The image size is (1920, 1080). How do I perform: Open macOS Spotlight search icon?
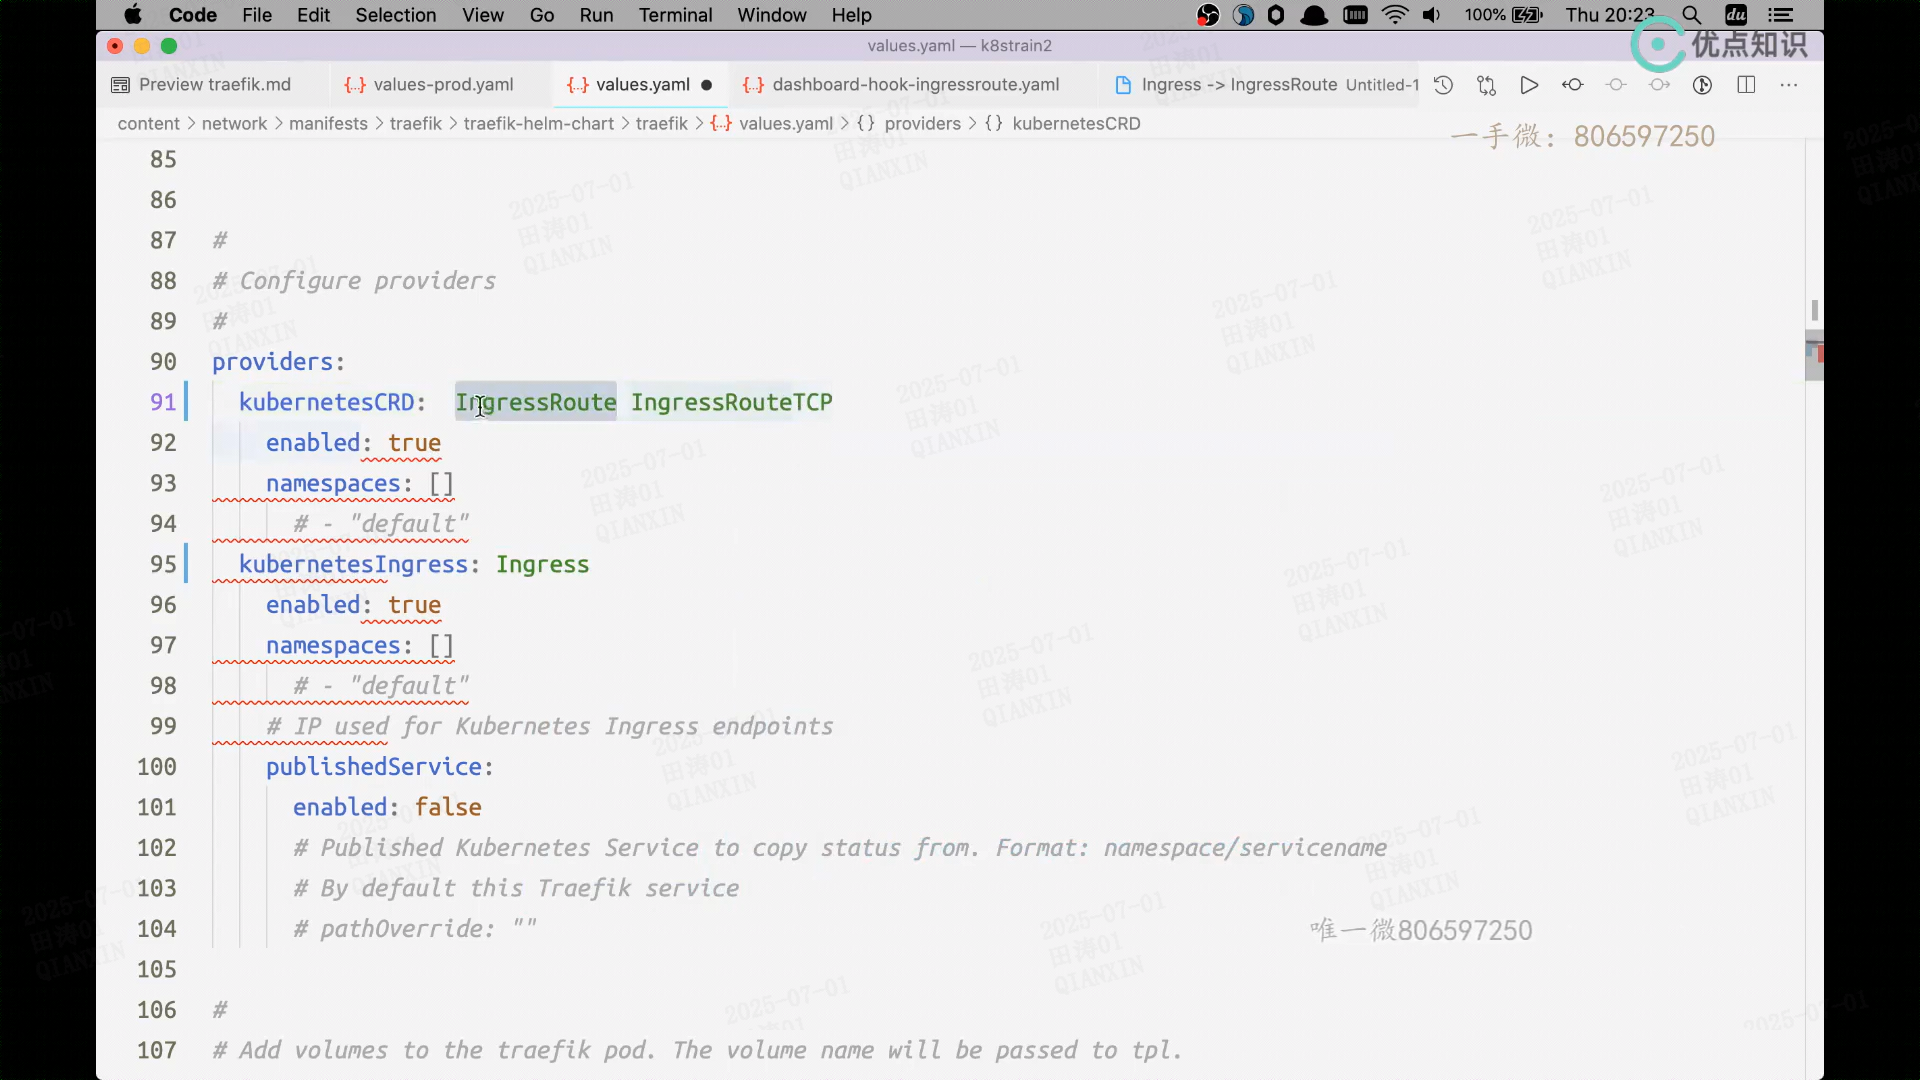click(x=1691, y=15)
